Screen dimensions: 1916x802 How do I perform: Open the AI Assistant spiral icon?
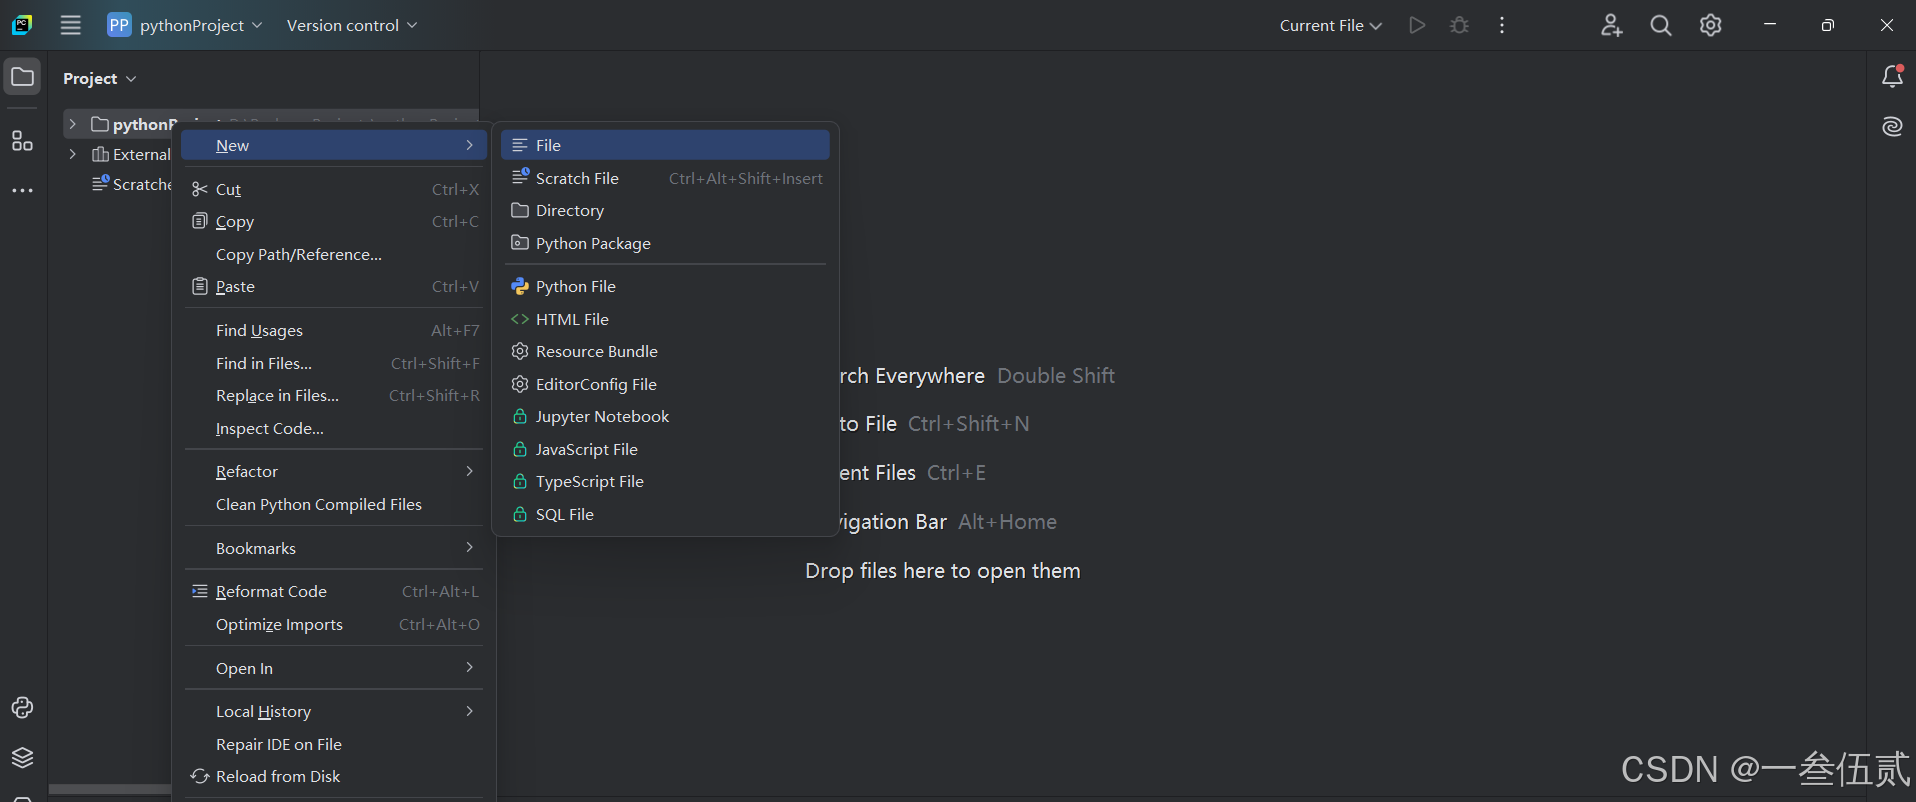[1892, 126]
